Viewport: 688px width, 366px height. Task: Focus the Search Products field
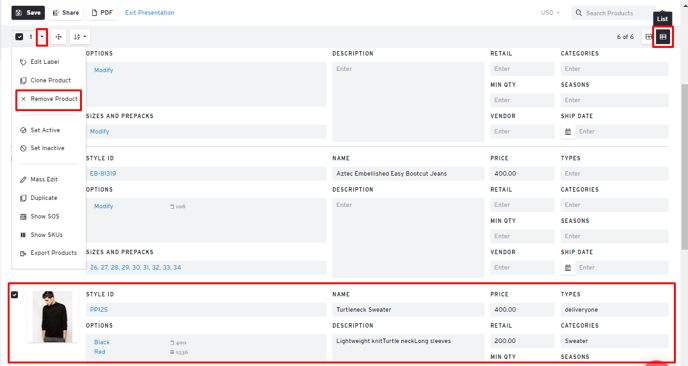[614, 13]
